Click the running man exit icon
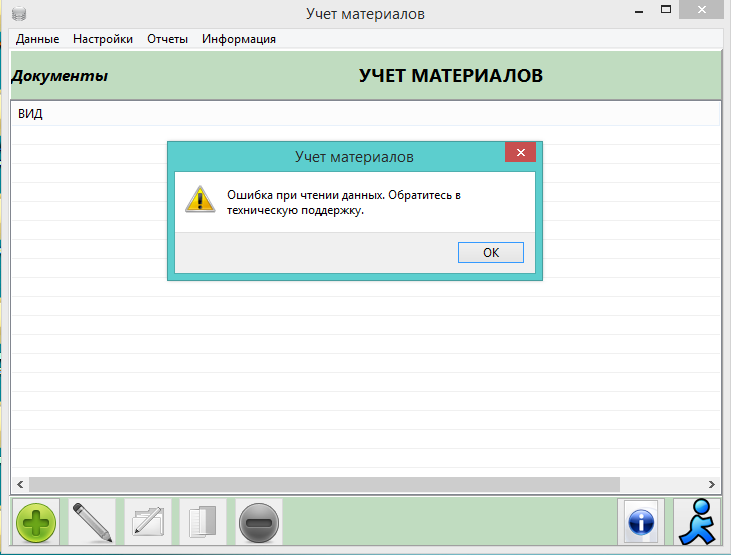The image size is (731, 555). [696, 522]
